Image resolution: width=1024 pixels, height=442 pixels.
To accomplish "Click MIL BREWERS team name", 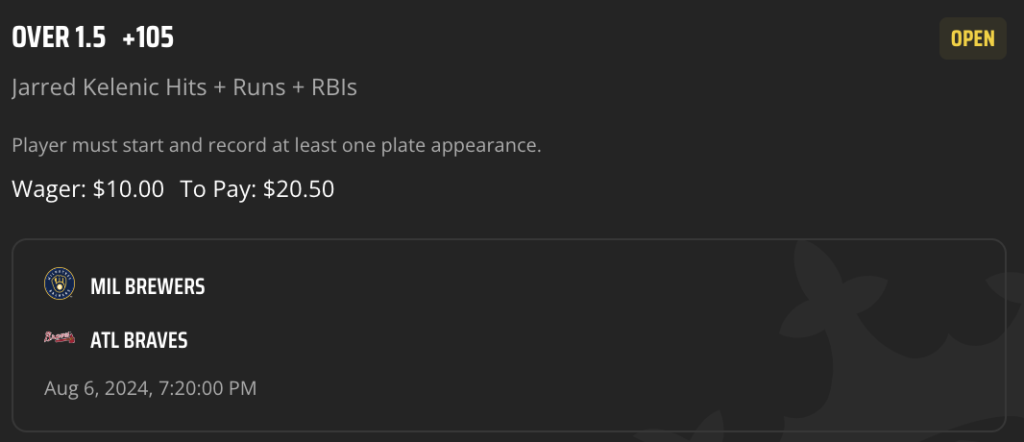I will tap(148, 286).
